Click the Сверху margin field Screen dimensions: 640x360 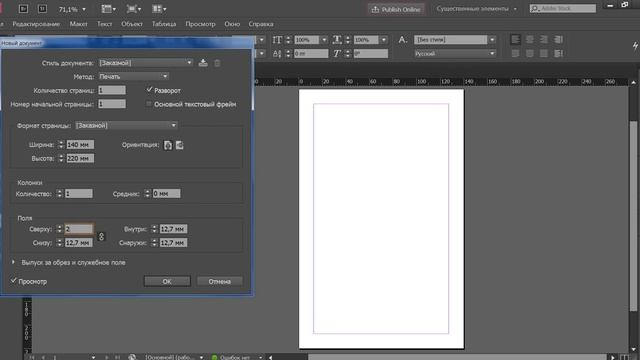click(79, 229)
